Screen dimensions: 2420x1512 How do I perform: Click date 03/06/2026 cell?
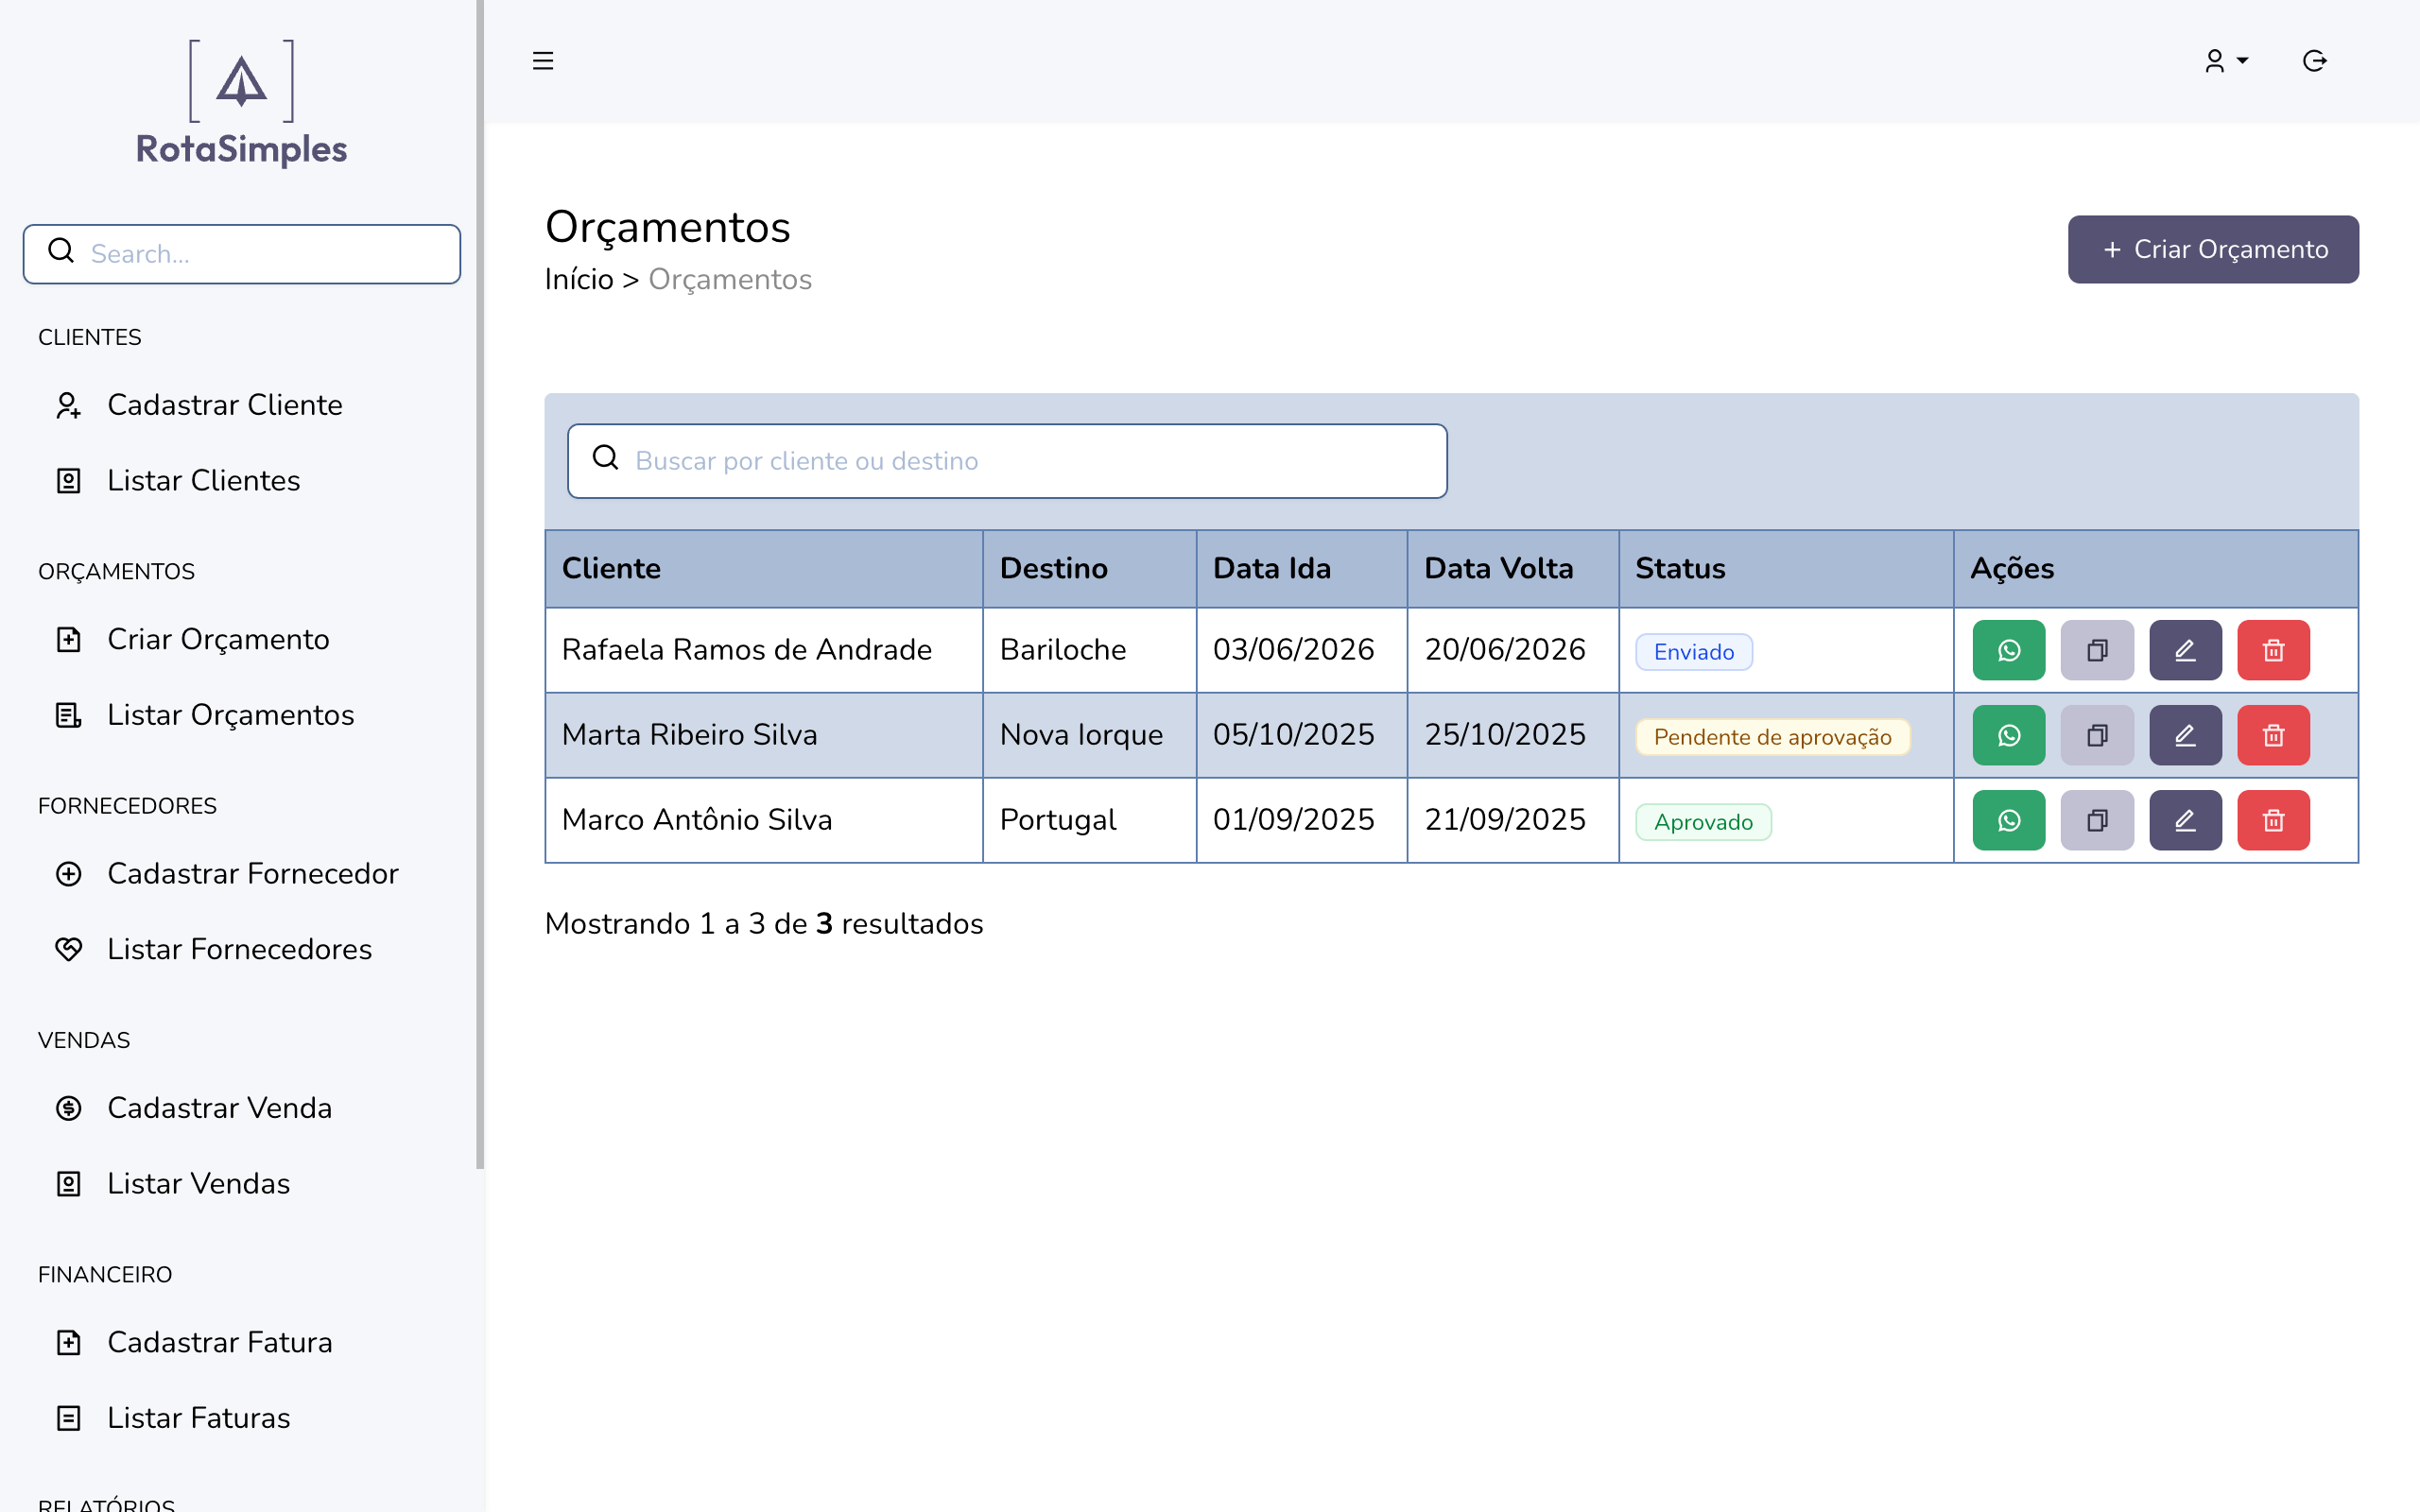click(x=1301, y=650)
